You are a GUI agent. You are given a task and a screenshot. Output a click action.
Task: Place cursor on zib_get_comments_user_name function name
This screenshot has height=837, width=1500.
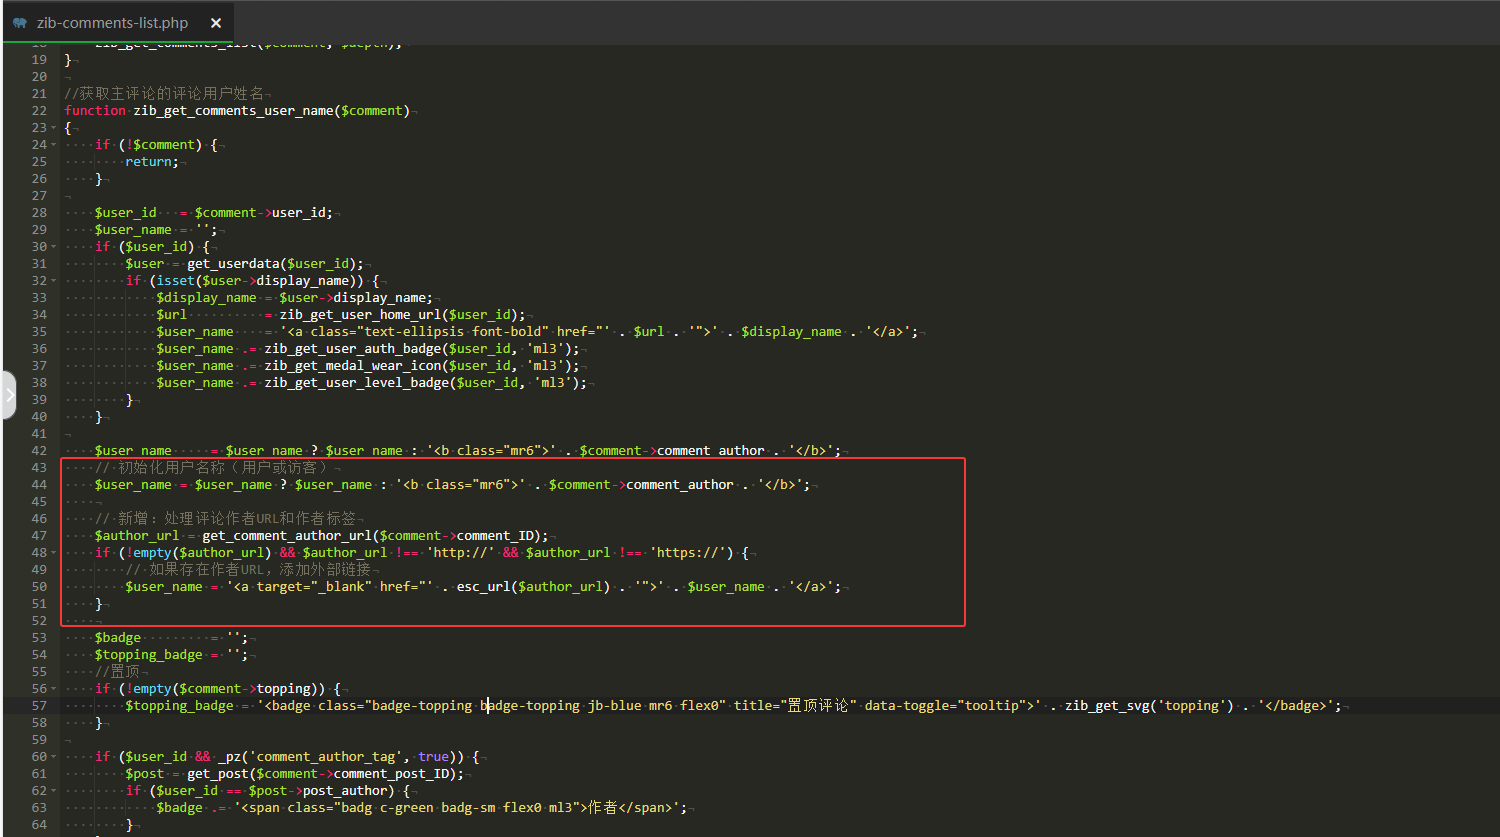pos(233,111)
